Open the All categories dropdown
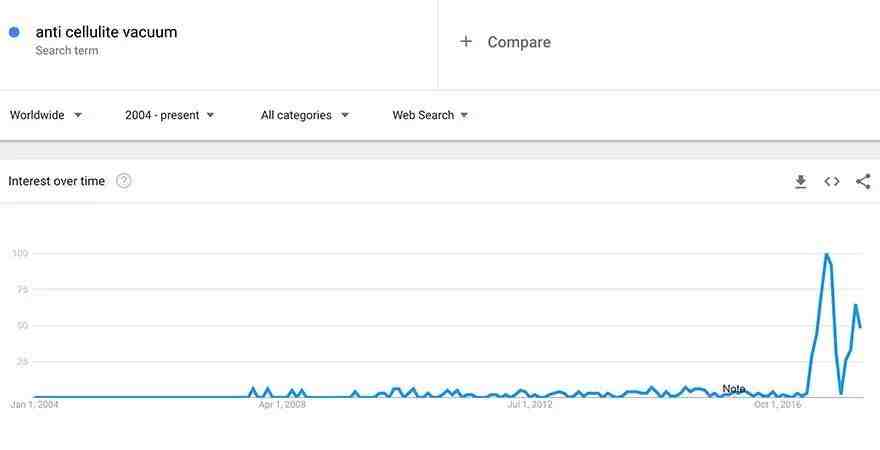Viewport: 880px width, 450px height. (305, 115)
